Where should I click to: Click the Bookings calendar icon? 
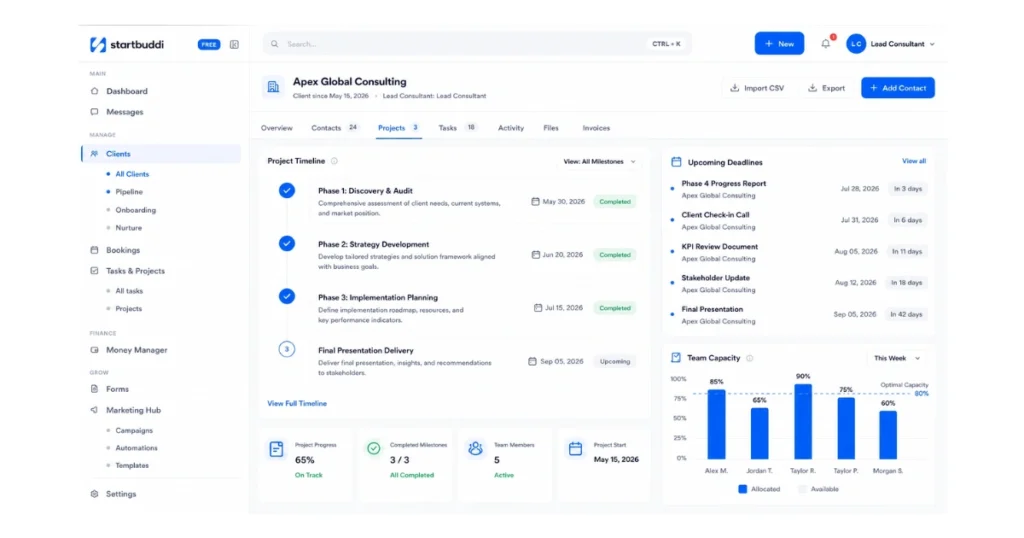click(95, 250)
